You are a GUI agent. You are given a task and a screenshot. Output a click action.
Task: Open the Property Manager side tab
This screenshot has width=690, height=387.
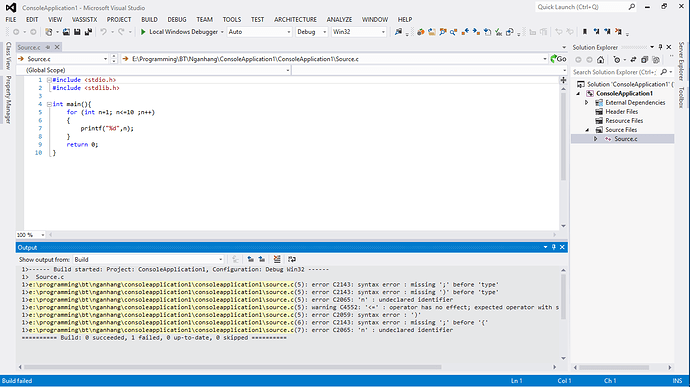click(8, 100)
